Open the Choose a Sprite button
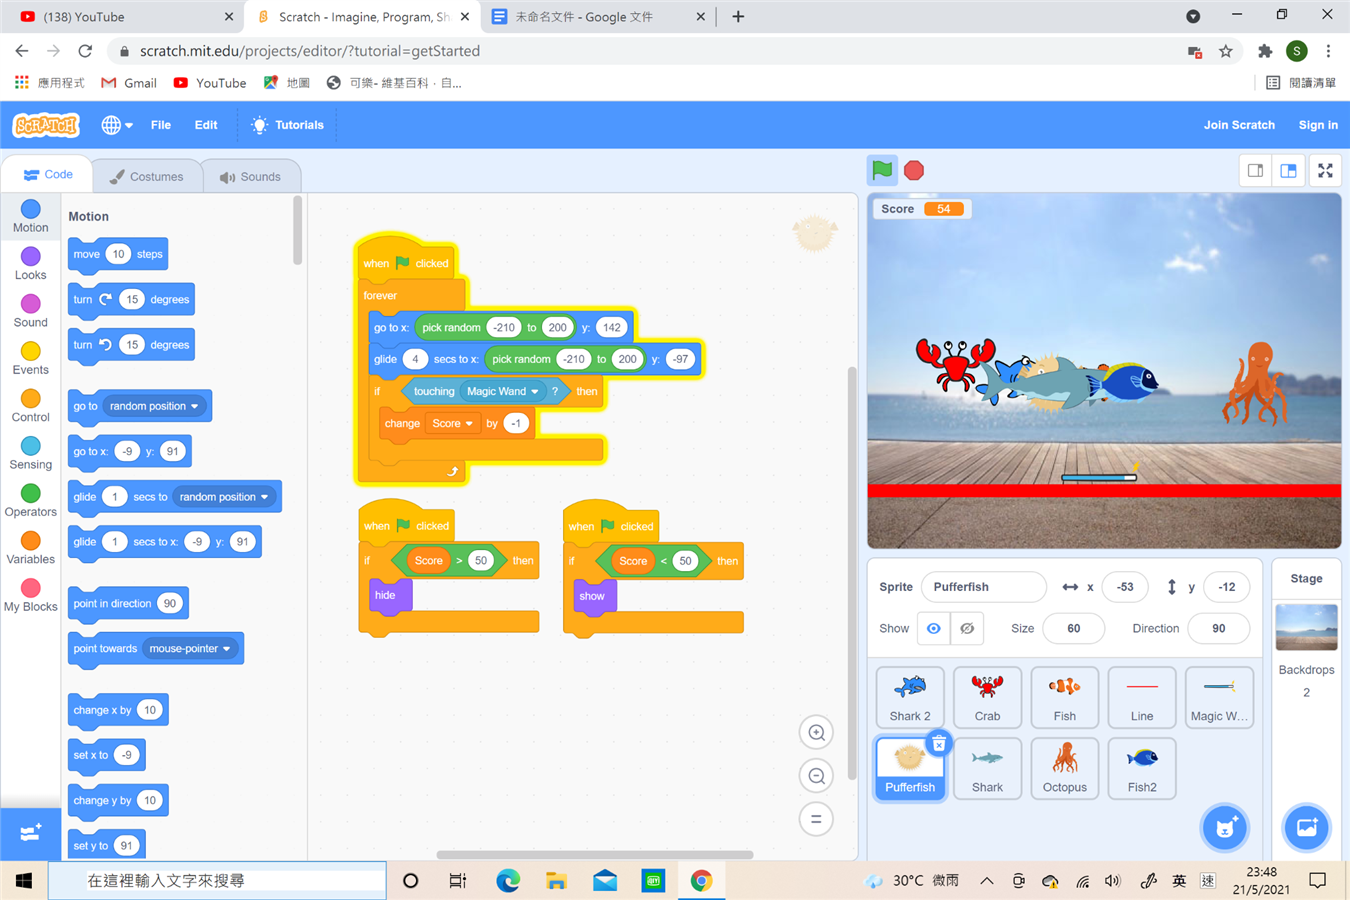1350x900 pixels. click(1224, 828)
